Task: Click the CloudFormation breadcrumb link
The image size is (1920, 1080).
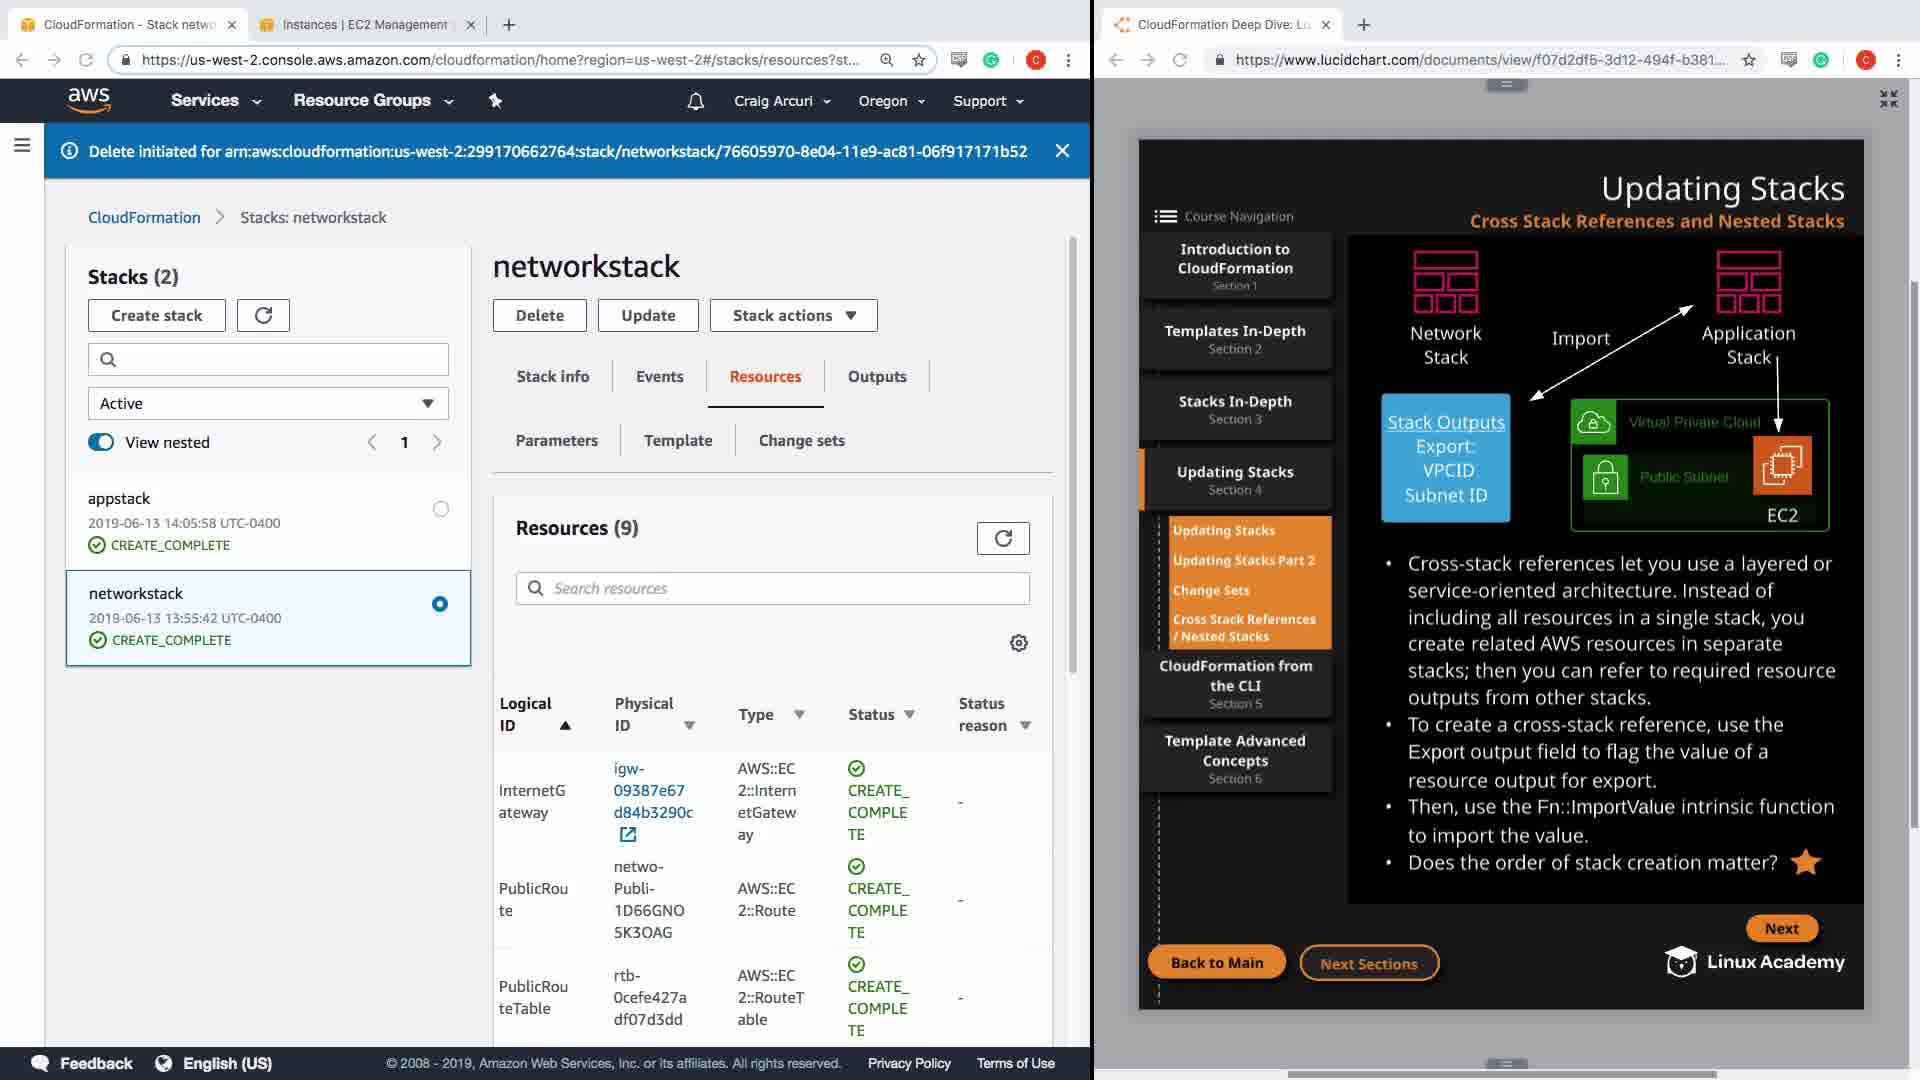Action: pos(144,217)
